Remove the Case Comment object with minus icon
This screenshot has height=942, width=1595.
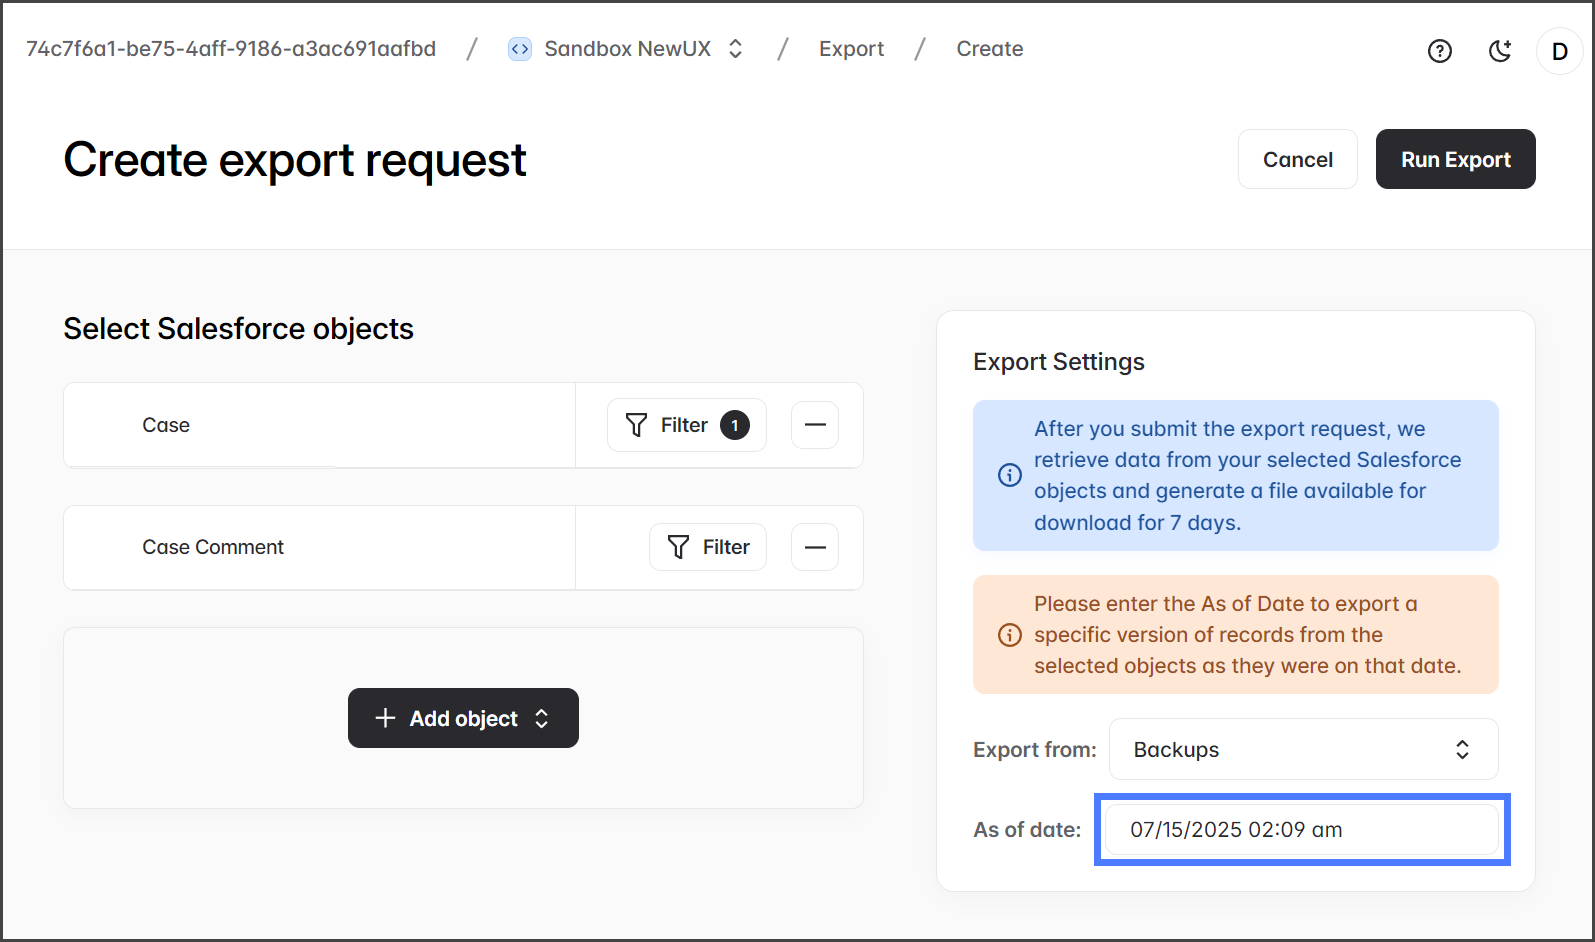815,547
